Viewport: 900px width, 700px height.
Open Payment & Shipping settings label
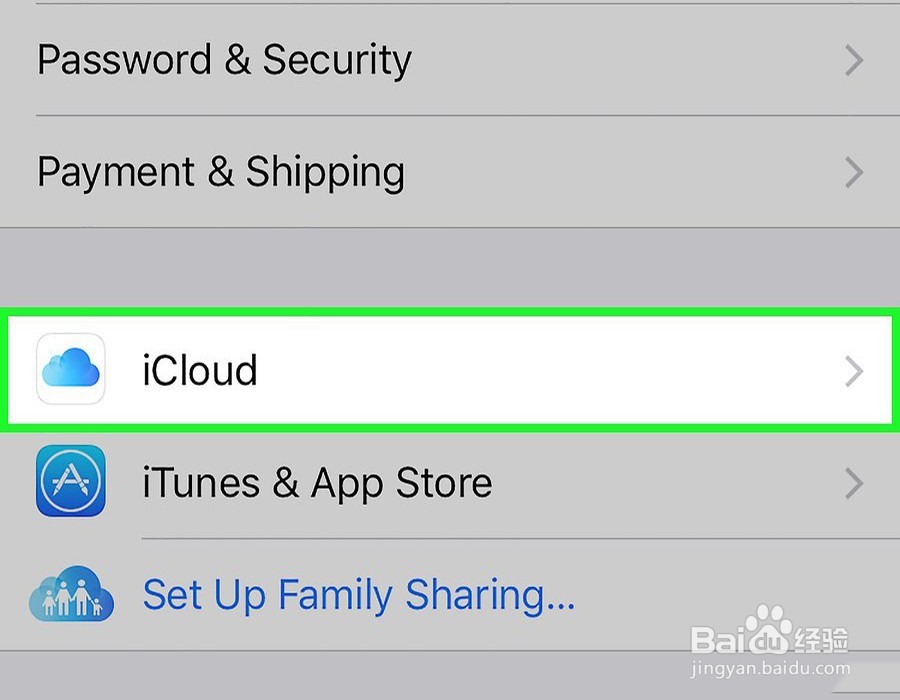pos(221,172)
